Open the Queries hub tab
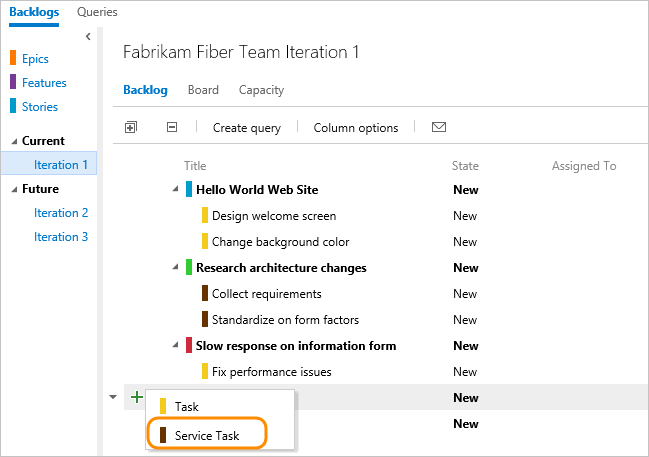 [97, 12]
